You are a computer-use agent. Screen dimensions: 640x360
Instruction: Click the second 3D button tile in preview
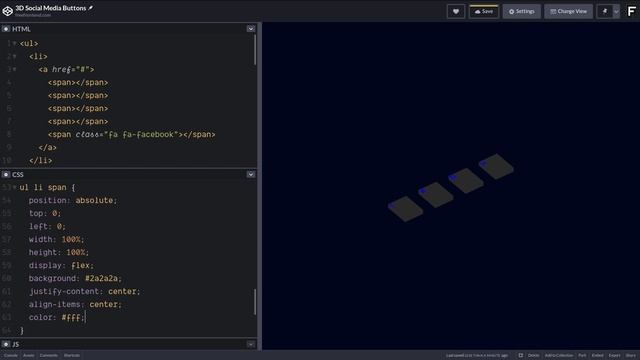(x=436, y=195)
